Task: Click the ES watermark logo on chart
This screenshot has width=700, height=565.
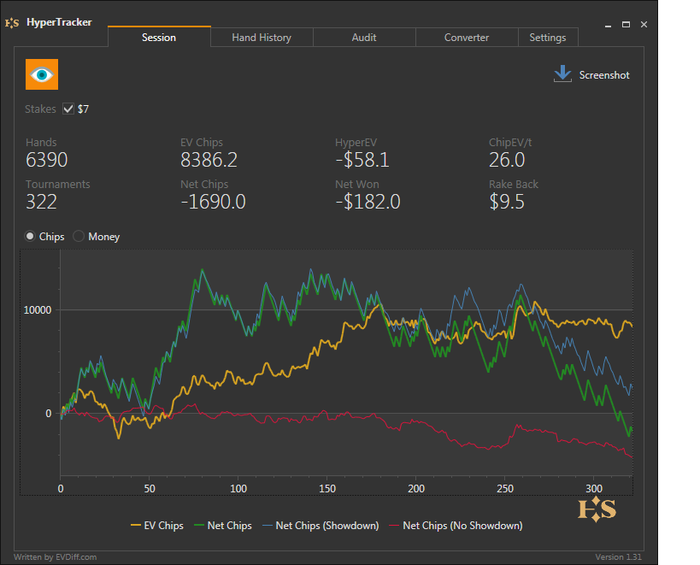Action: [x=597, y=509]
